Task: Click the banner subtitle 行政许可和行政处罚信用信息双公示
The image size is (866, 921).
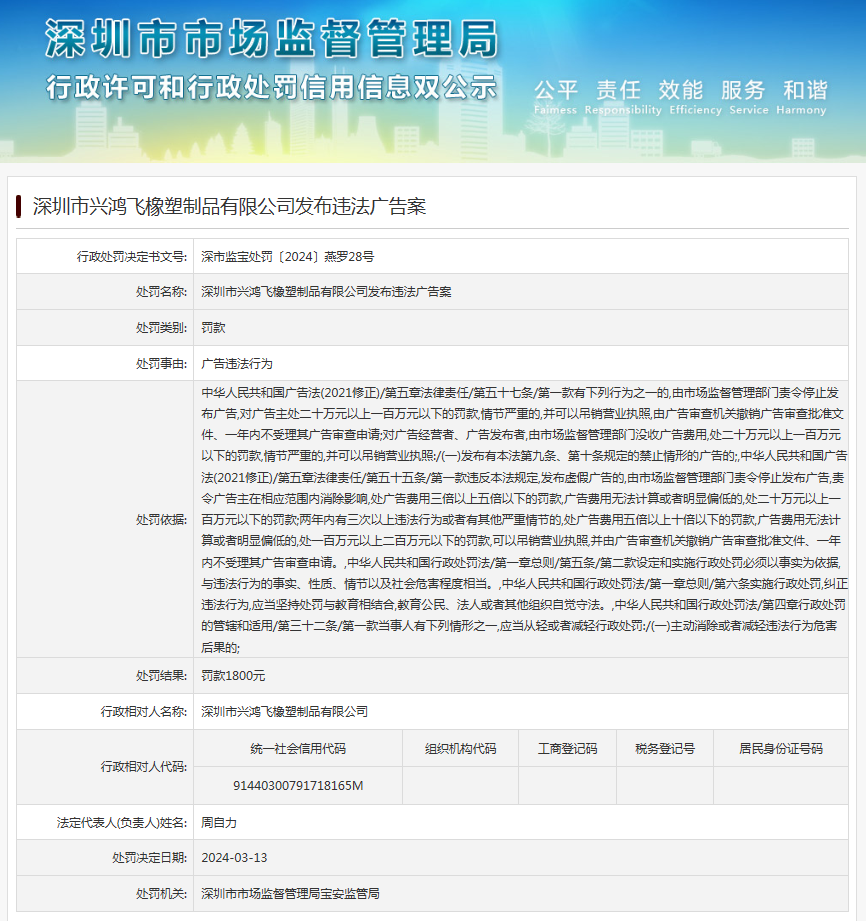Action: (271, 88)
